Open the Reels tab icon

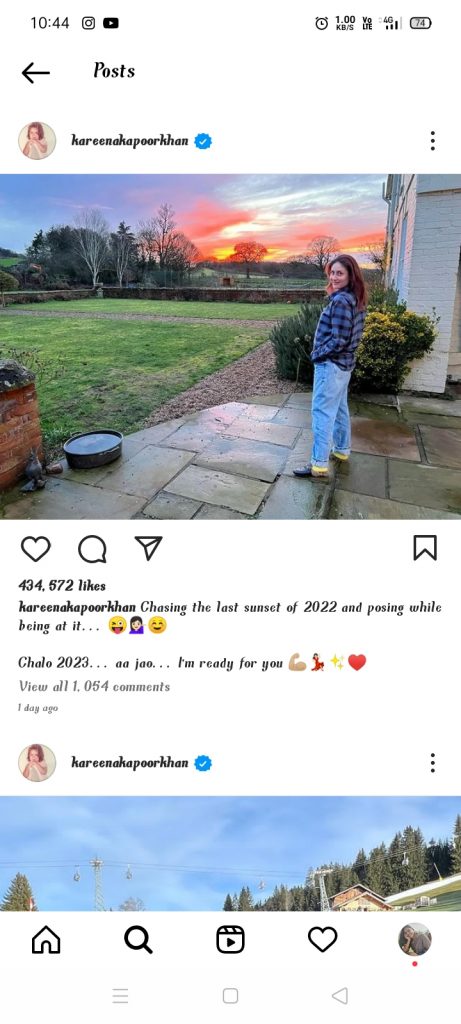coord(230,940)
